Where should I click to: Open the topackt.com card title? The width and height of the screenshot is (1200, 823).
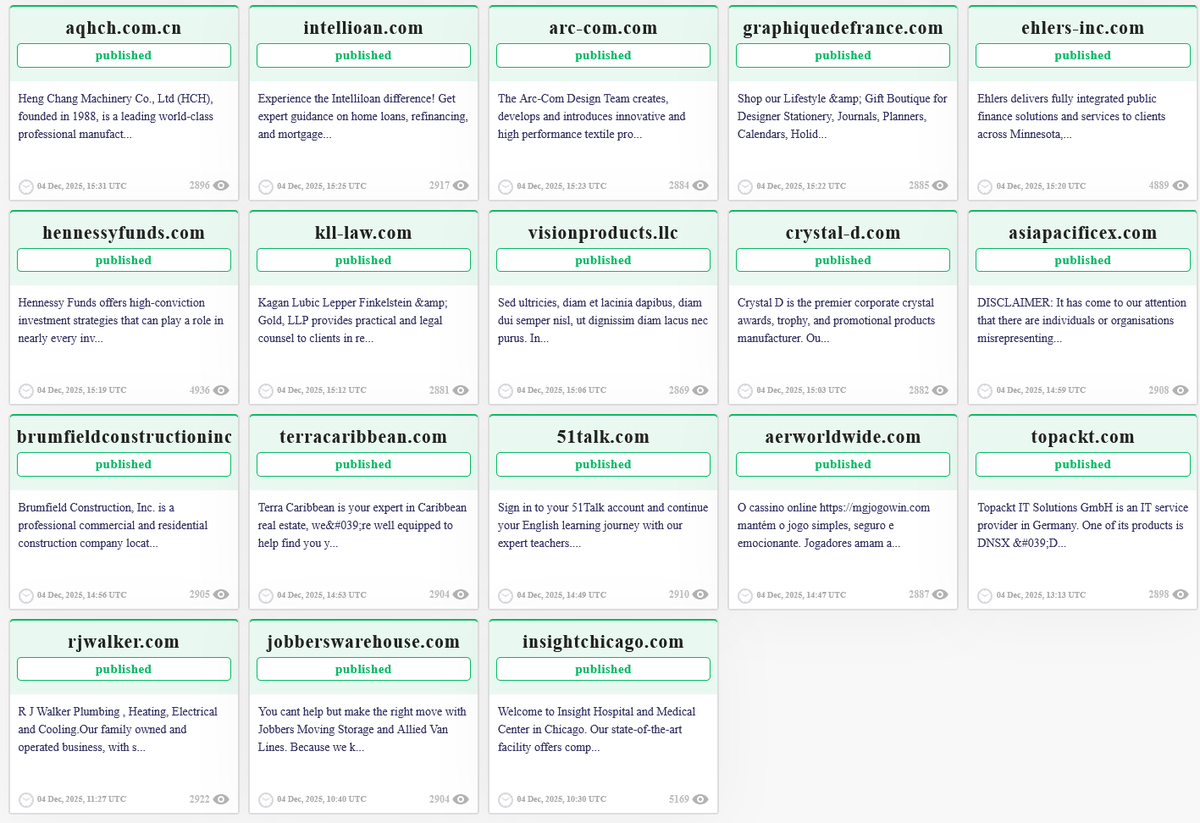pyautogui.click(x=1083, y=437)
